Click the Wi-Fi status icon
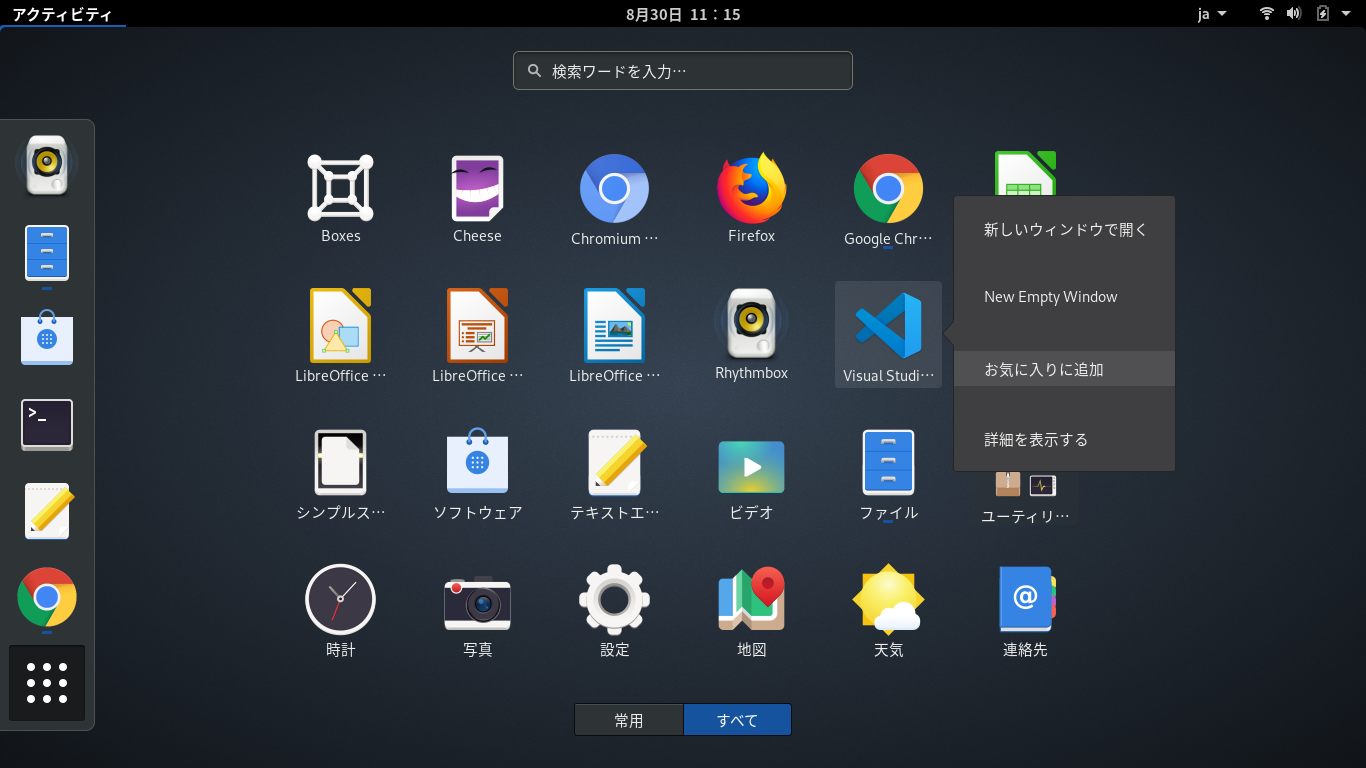The width and height of the screenshot is (1366, 768). click(1267, 14)
